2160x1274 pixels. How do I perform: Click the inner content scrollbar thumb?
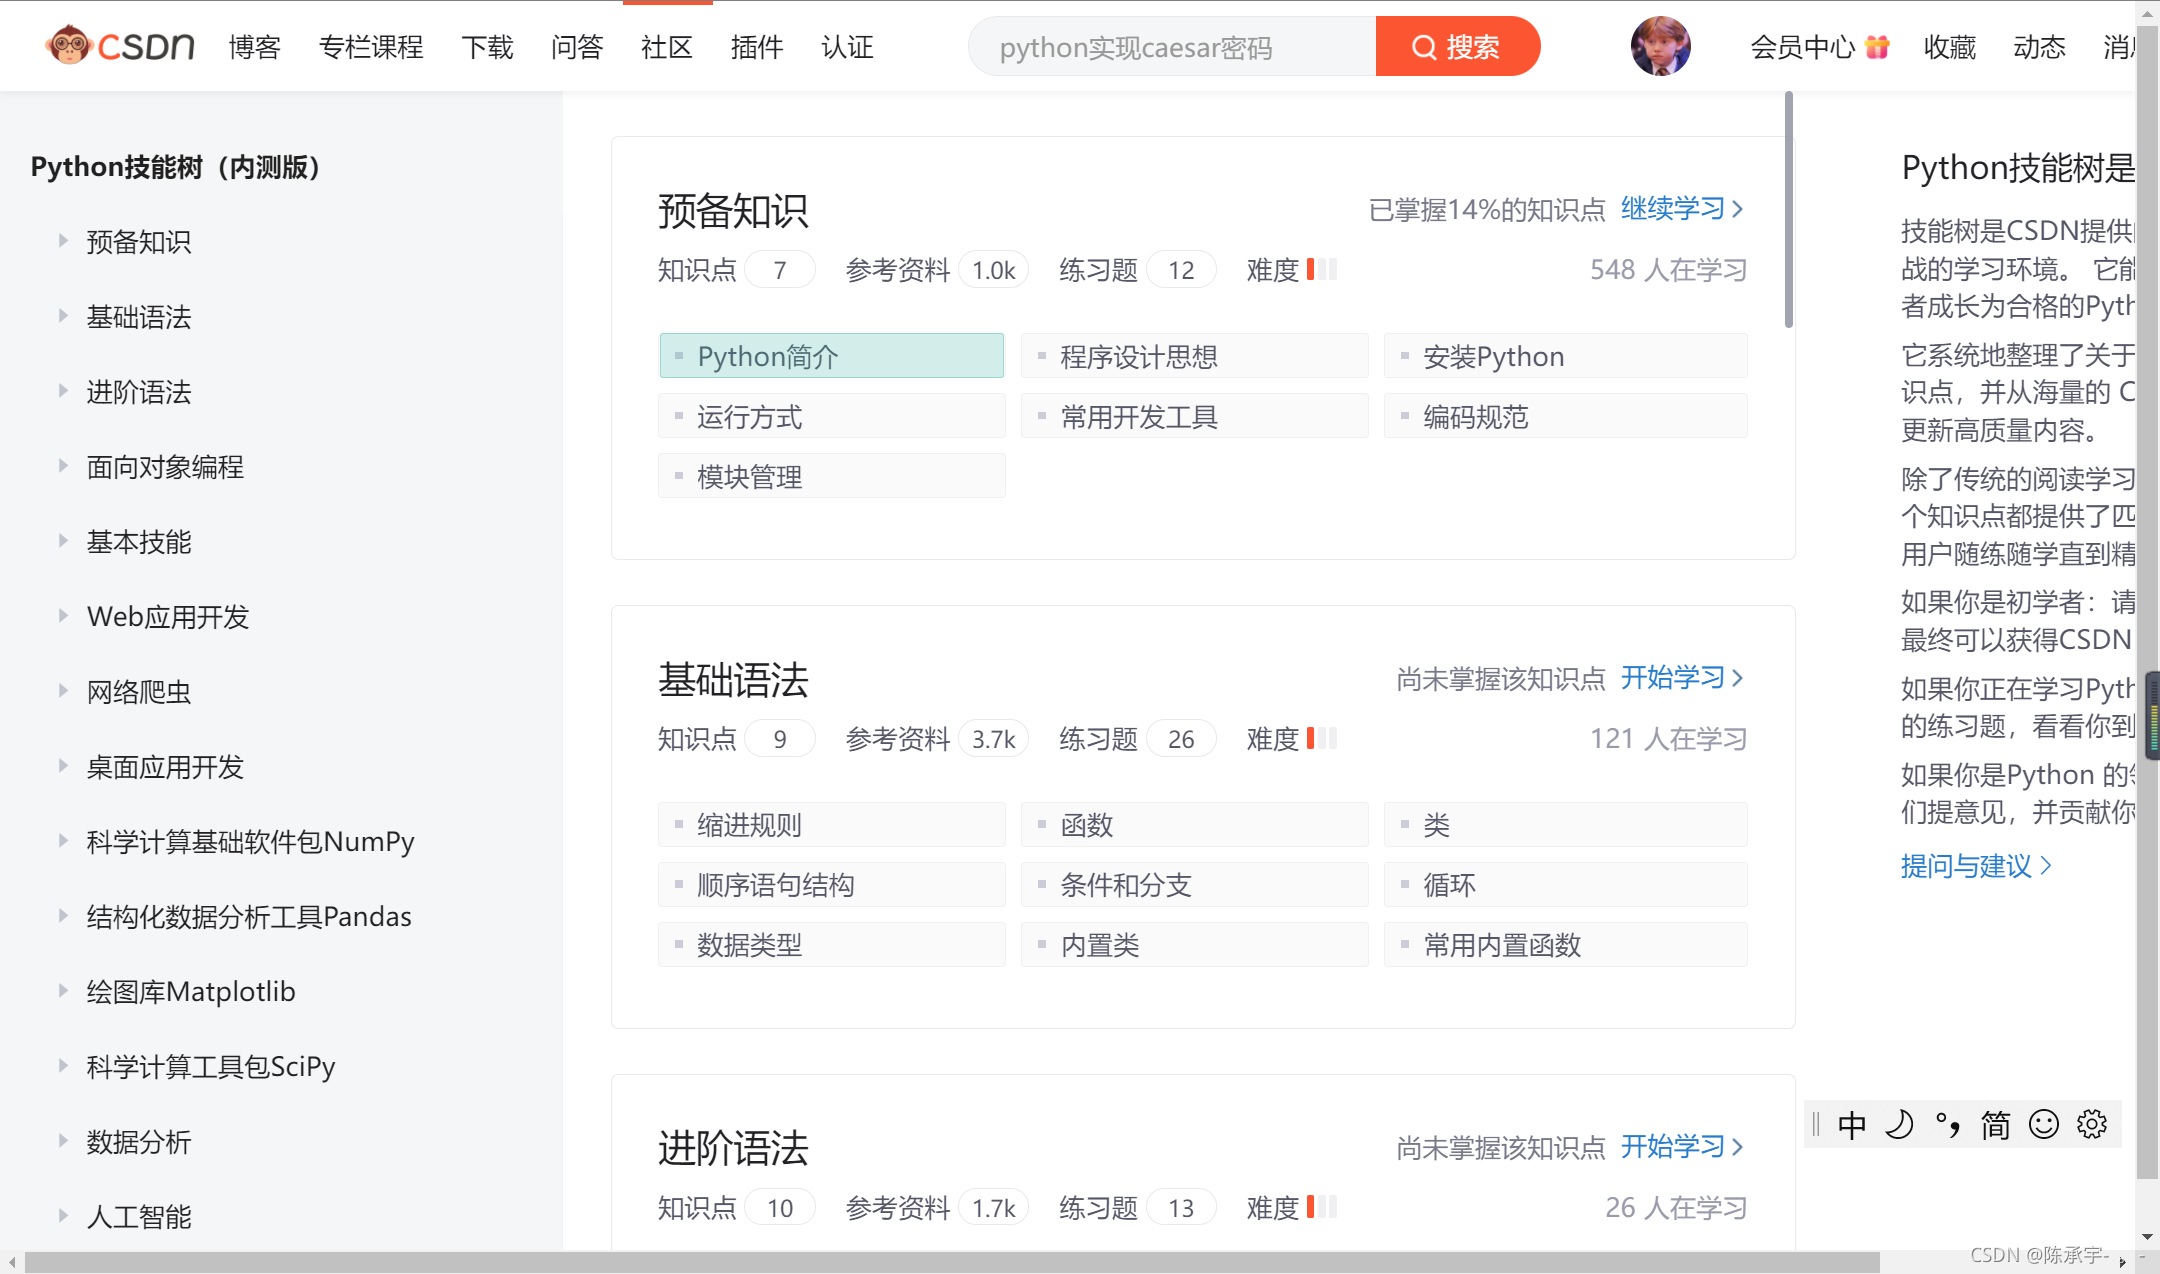(1789, 210)
